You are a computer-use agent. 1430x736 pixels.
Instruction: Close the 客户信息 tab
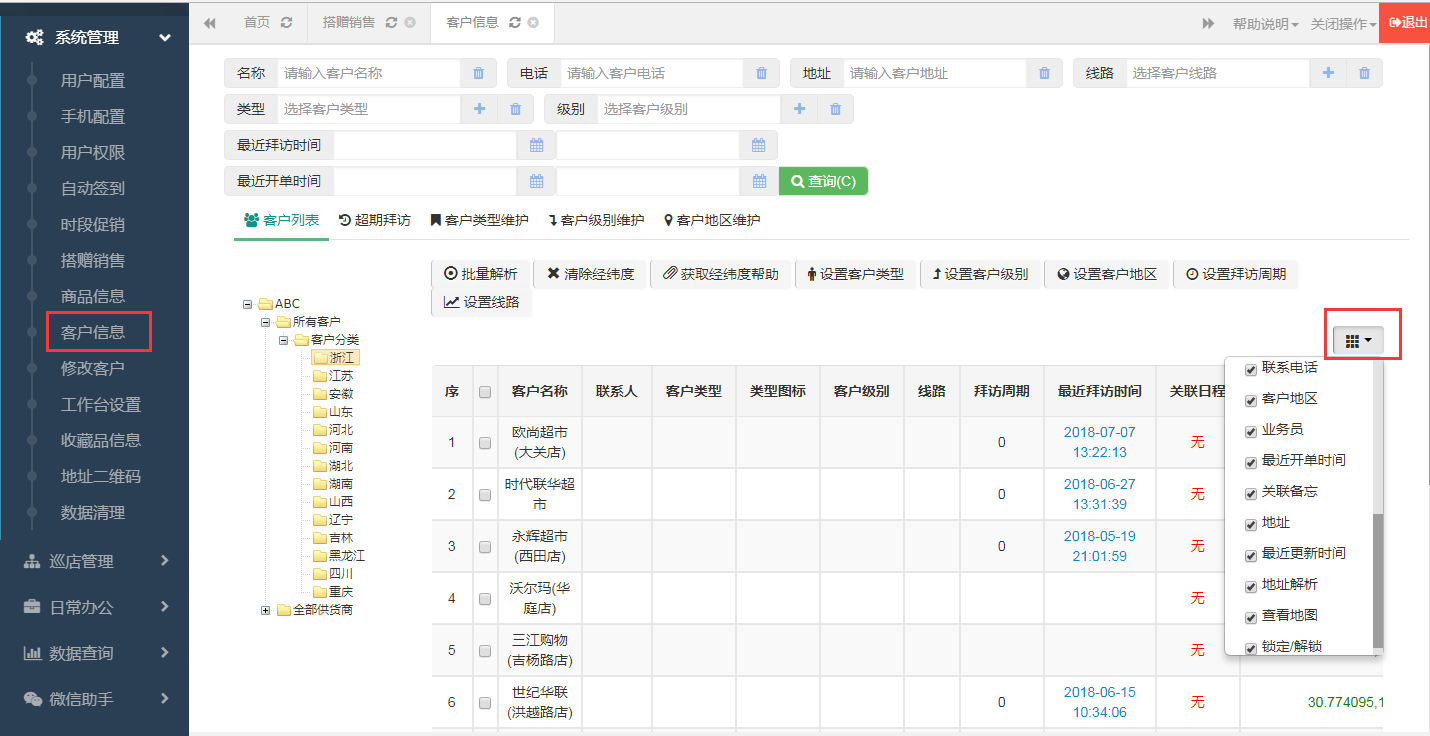533,23
